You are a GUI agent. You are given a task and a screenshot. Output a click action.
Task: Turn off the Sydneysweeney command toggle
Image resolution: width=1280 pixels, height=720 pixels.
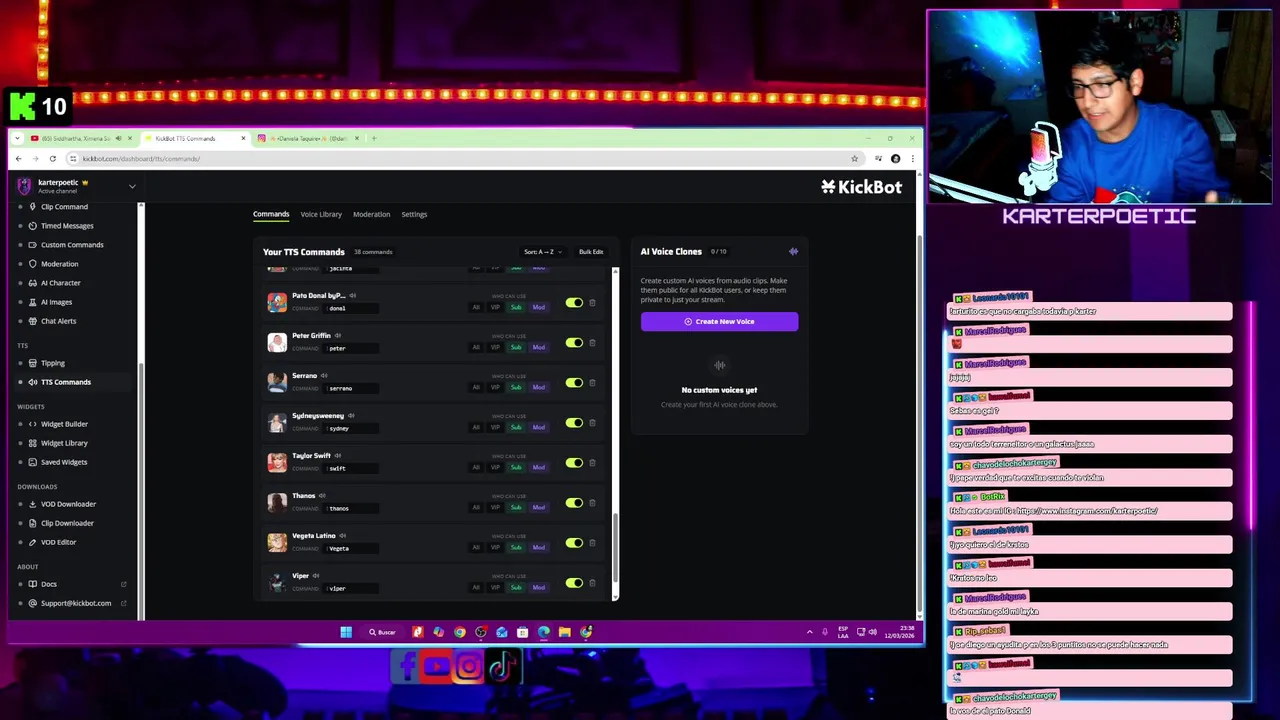pyautogui.click(x=574, y=422)
